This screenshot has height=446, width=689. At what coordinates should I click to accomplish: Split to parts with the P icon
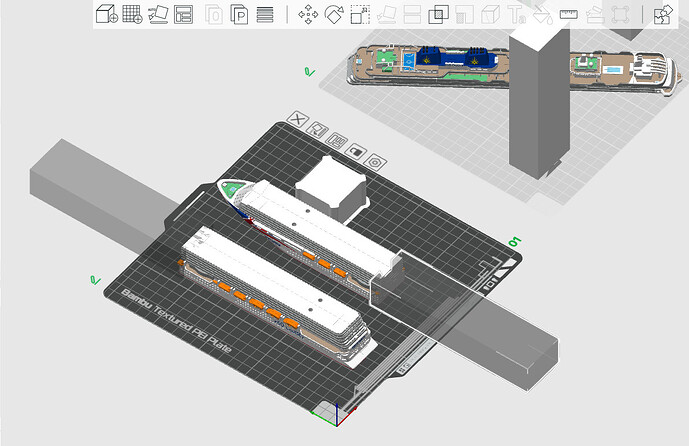coord(239,14)
